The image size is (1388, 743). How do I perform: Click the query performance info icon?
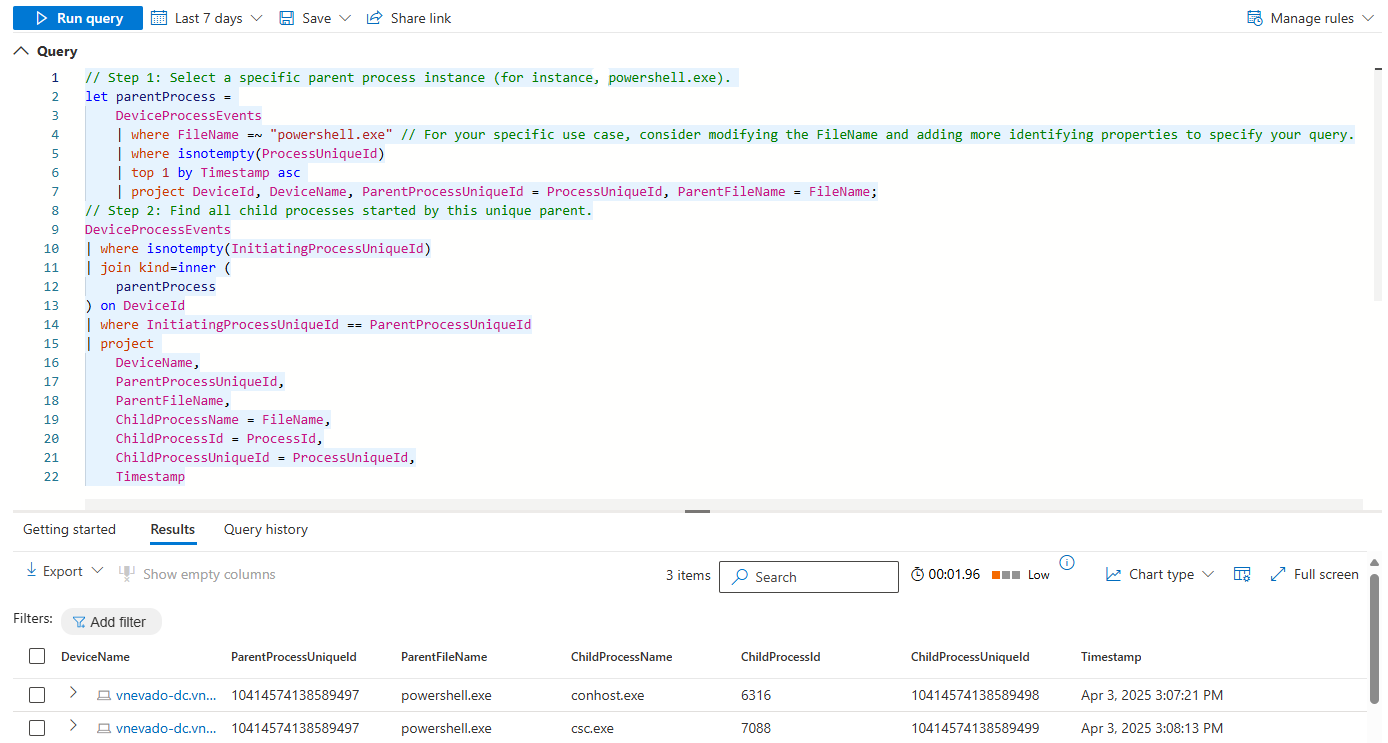click(x=1067, y=563)
